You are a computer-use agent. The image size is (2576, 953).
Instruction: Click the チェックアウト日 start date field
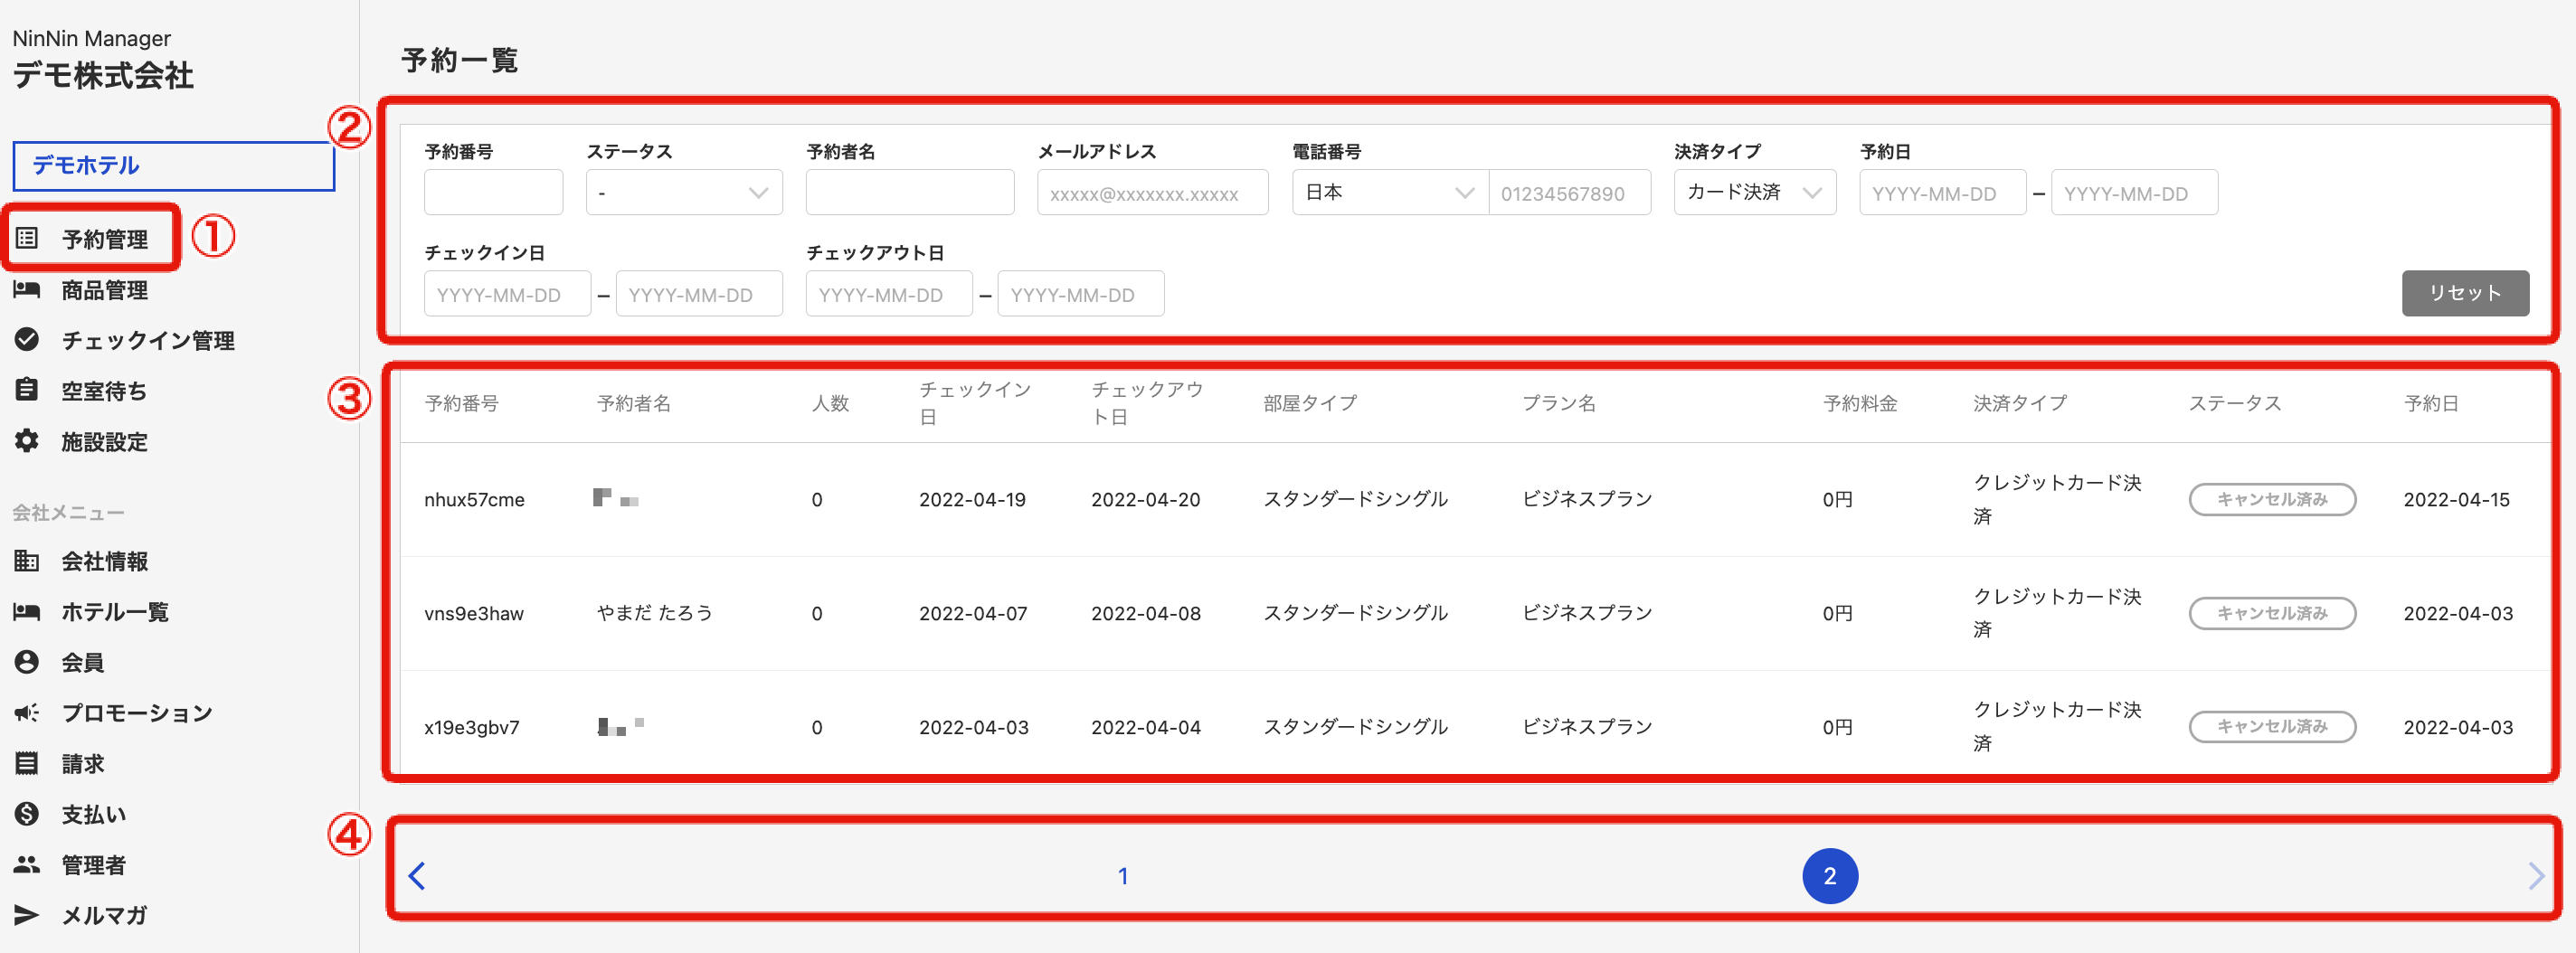click(x=889, y=293)
